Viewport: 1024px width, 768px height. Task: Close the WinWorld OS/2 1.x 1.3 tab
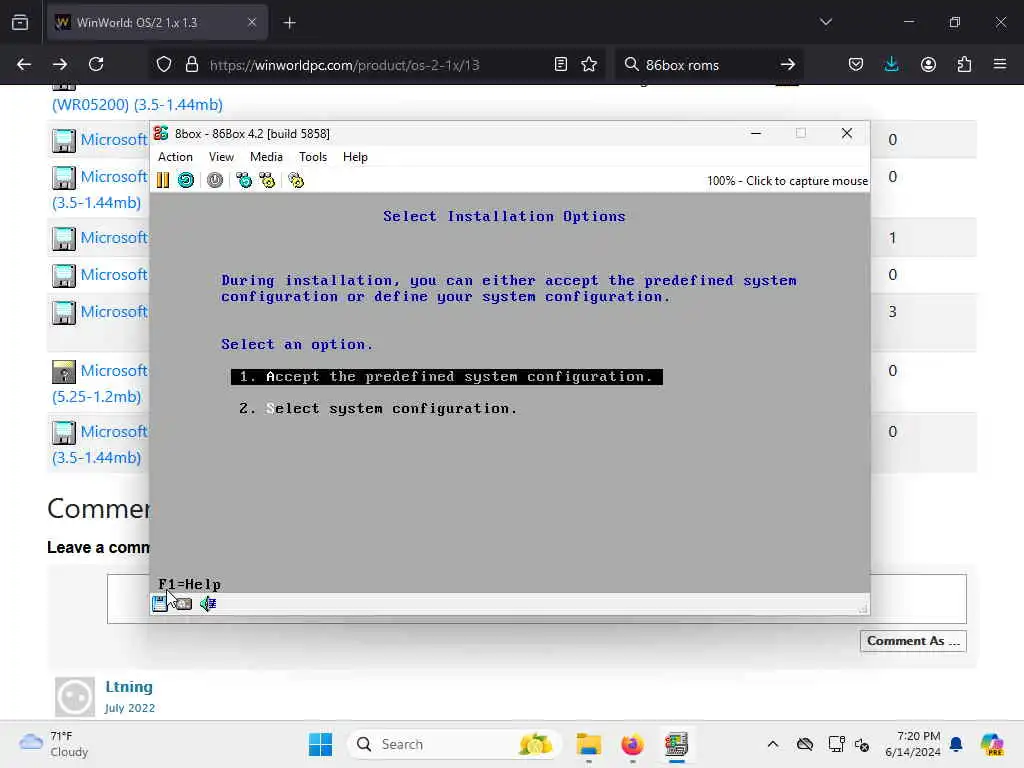[252, 23]
